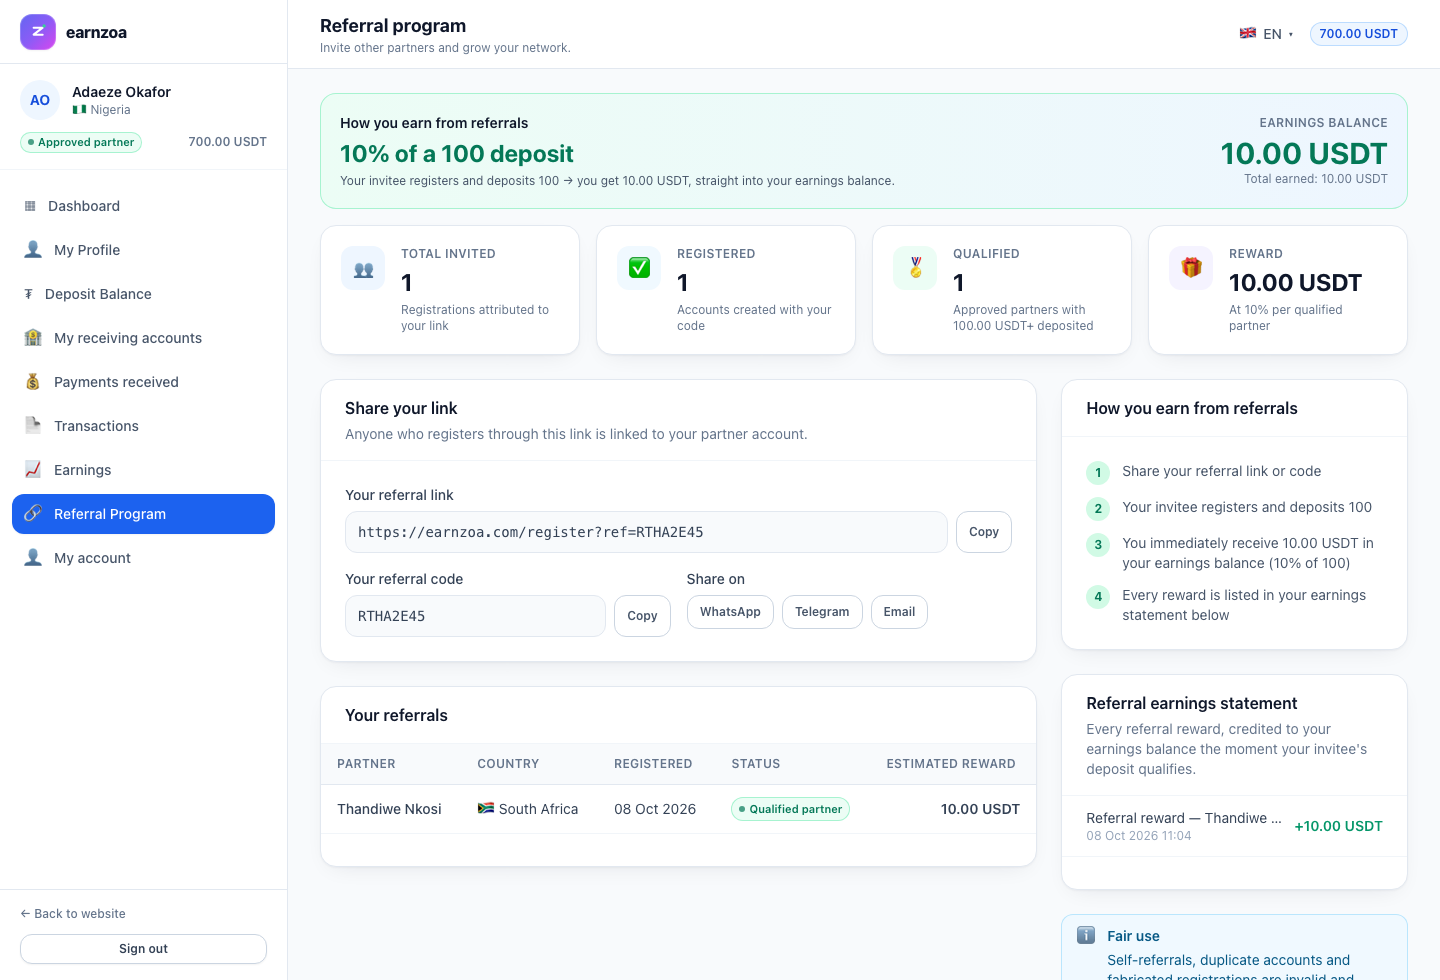Open My receiving accounts
The image size is (1440, 980).
coord(143,338)
